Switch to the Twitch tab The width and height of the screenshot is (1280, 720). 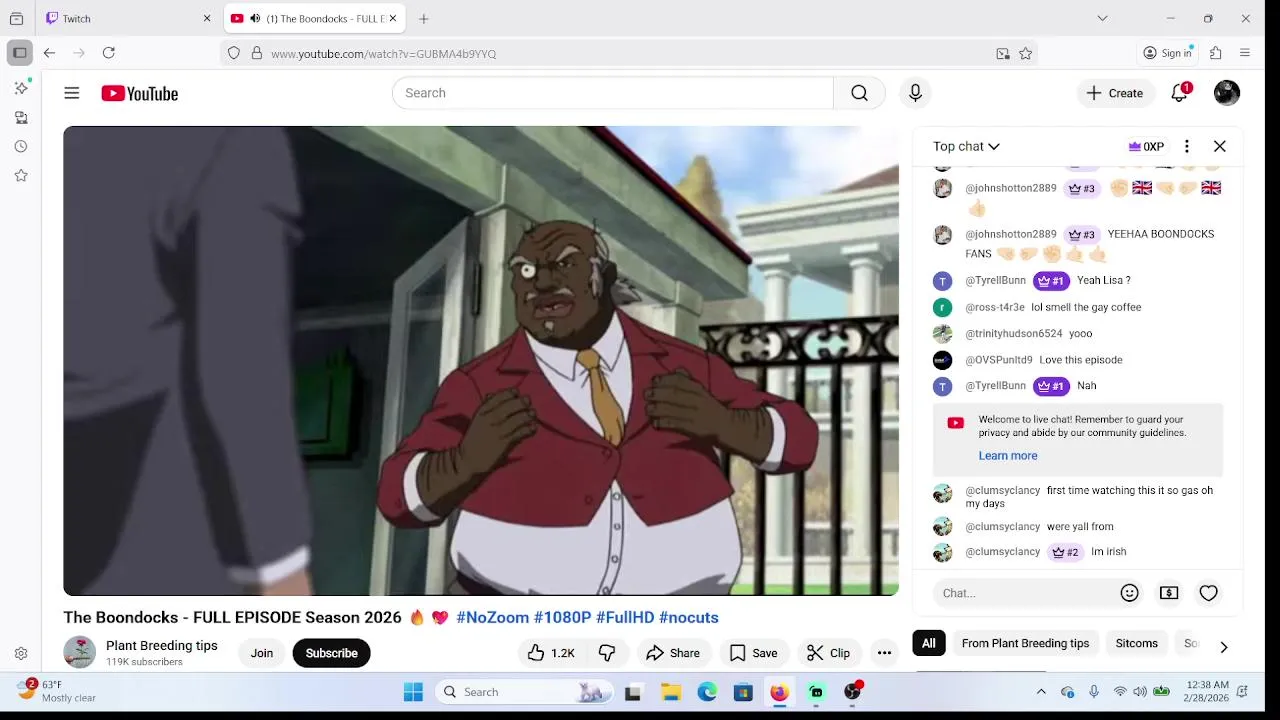[x=129, y=18]
